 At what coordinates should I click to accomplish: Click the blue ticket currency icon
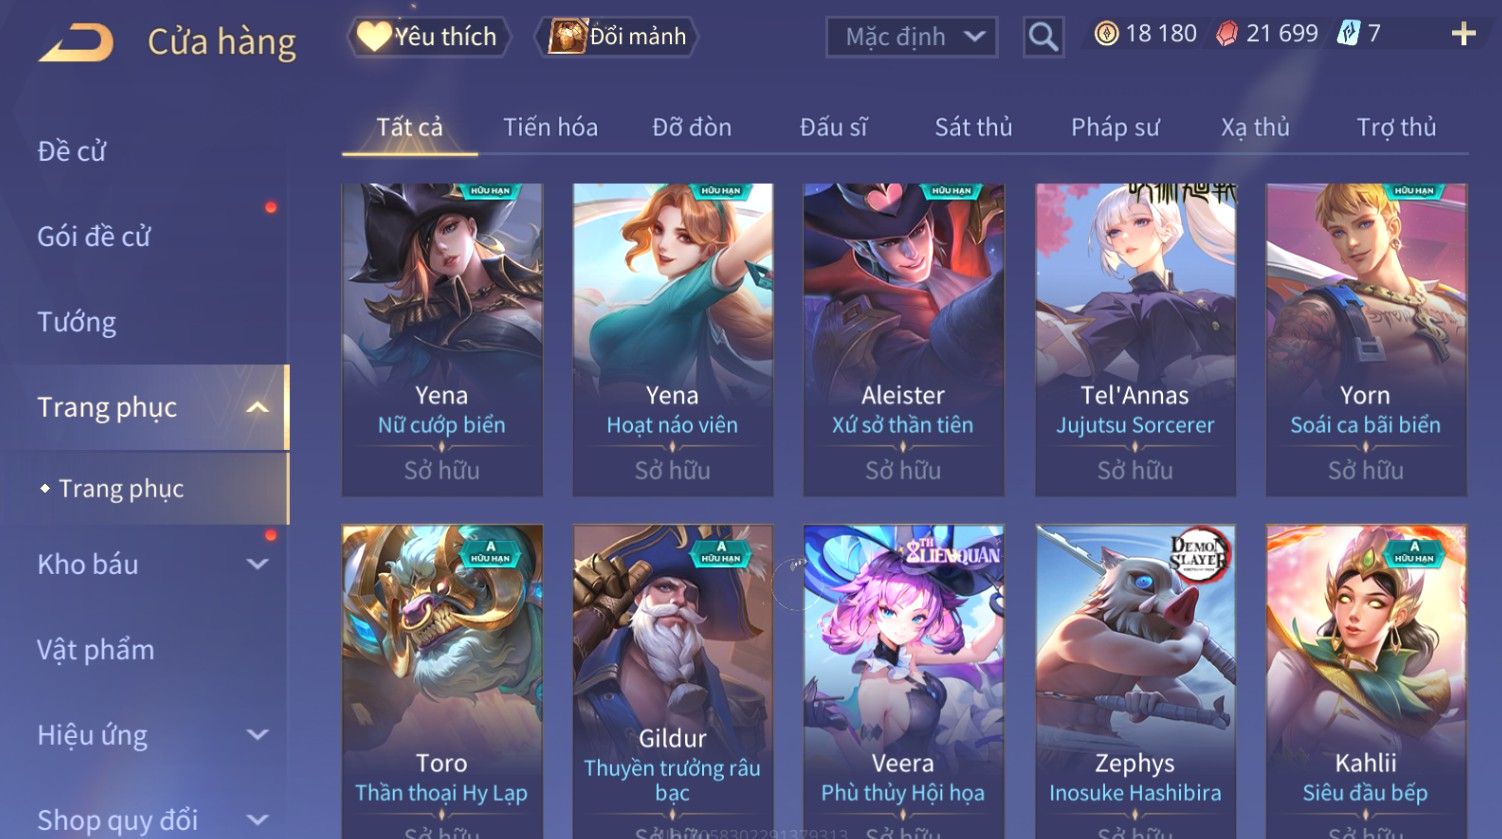point(1348,34)
